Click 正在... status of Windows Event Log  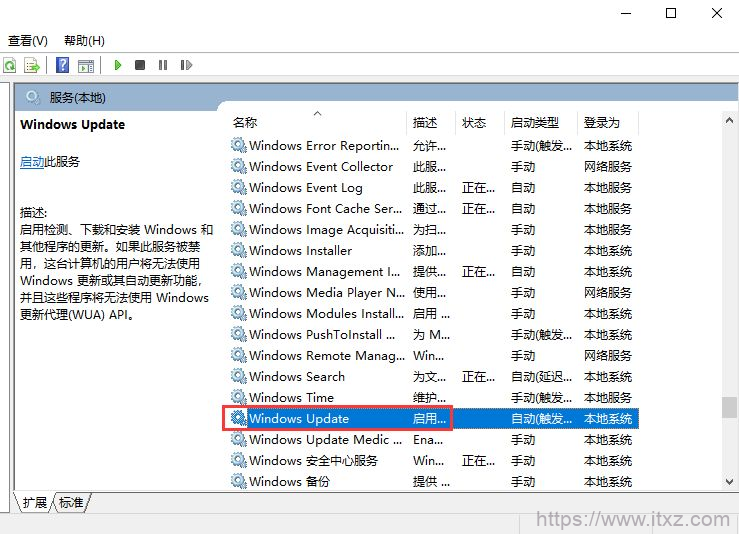[x=478, y=188]
